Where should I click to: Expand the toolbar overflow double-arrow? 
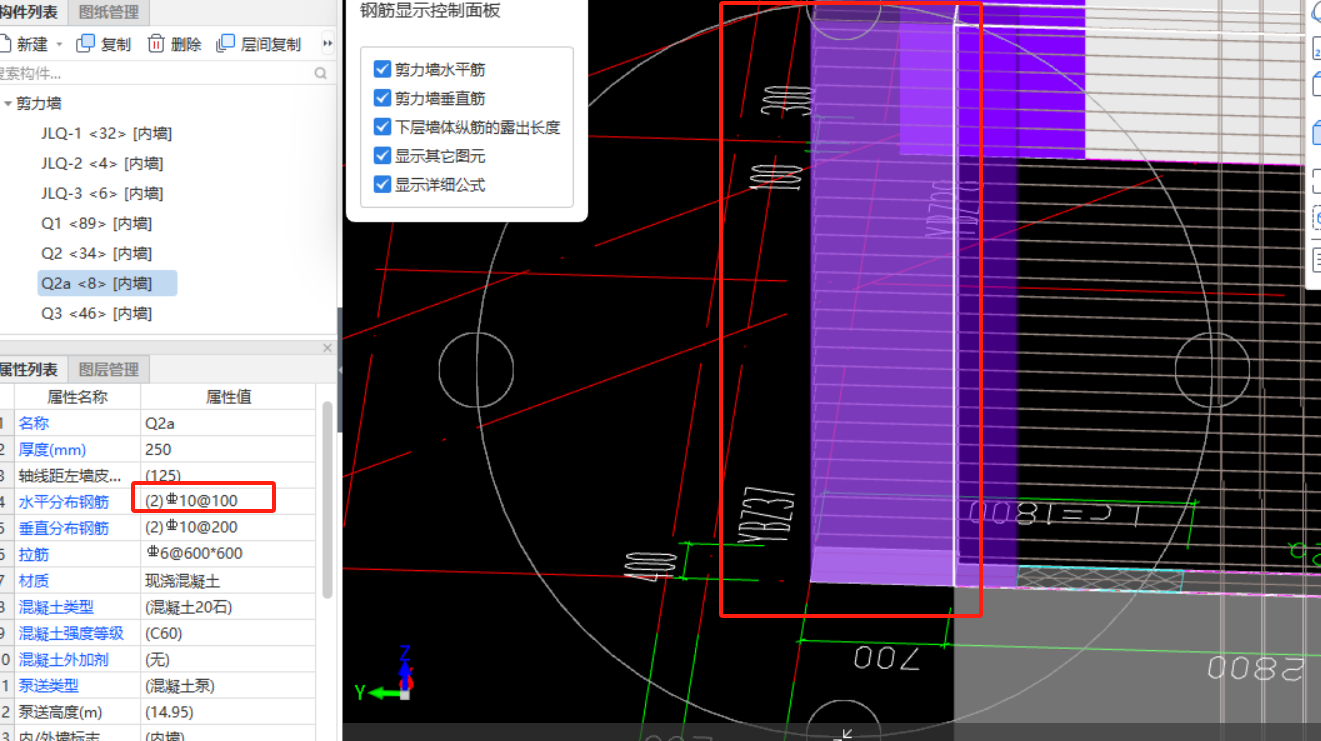tap(327, 44)
